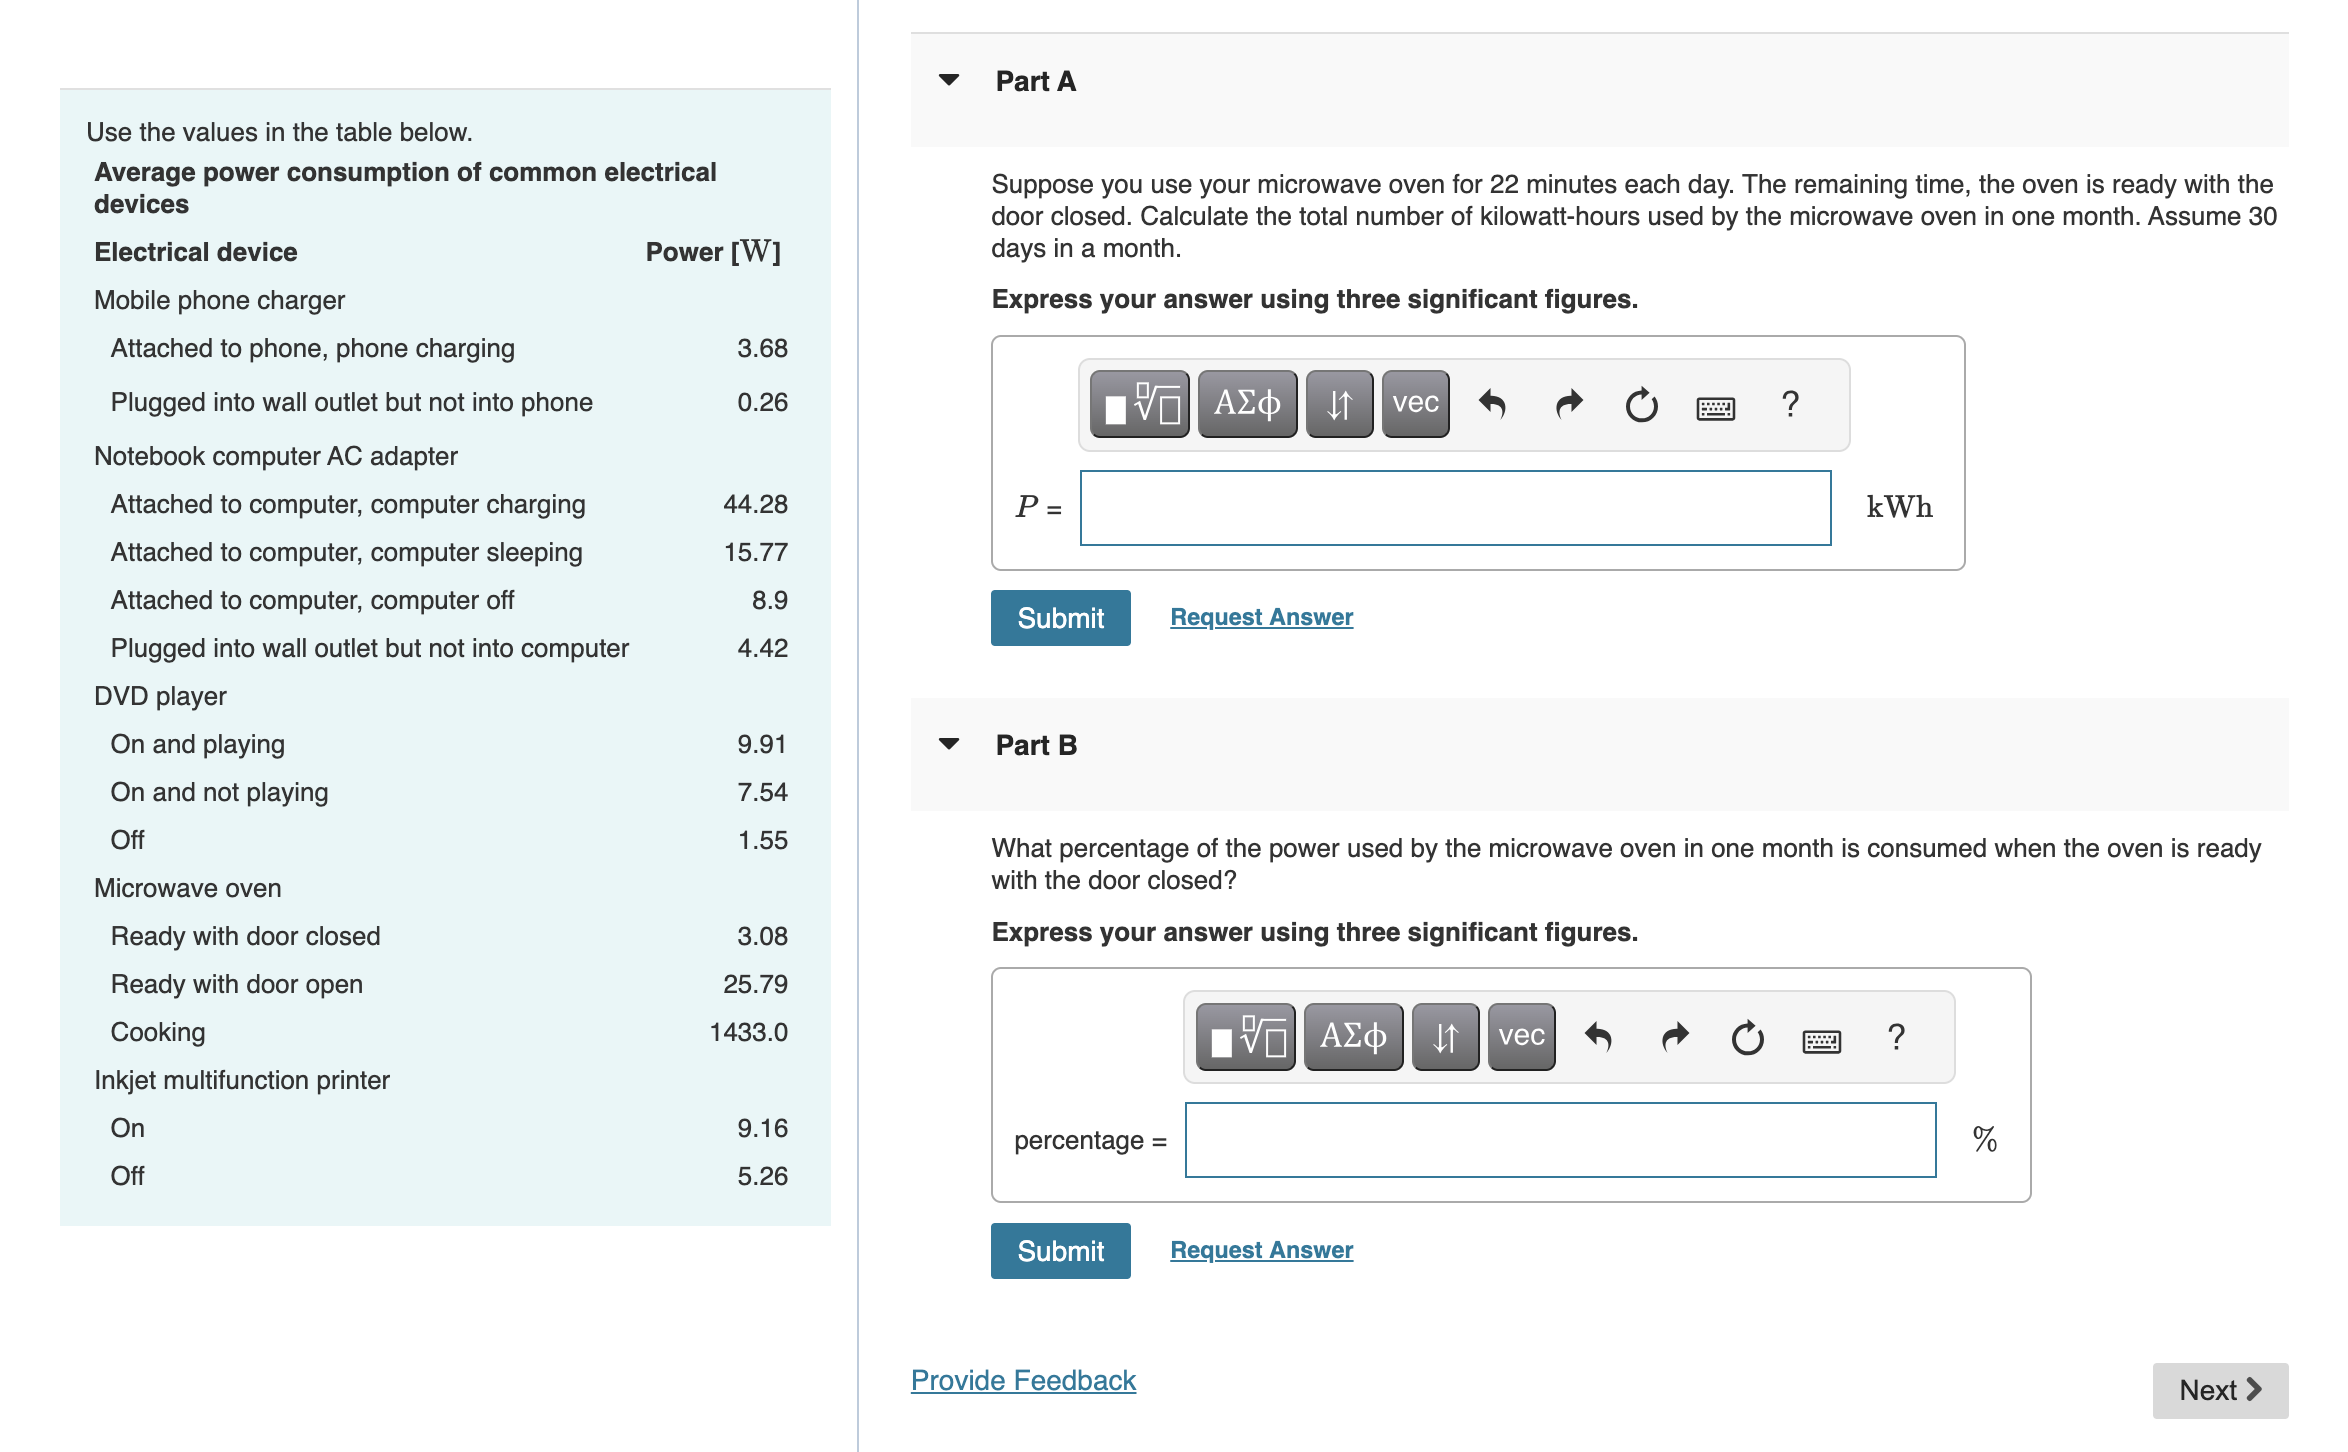Open the Provide Feedback link
This screenshot has height=1452, width=2348.
pyautogui.click(x=1022, y=1380)
